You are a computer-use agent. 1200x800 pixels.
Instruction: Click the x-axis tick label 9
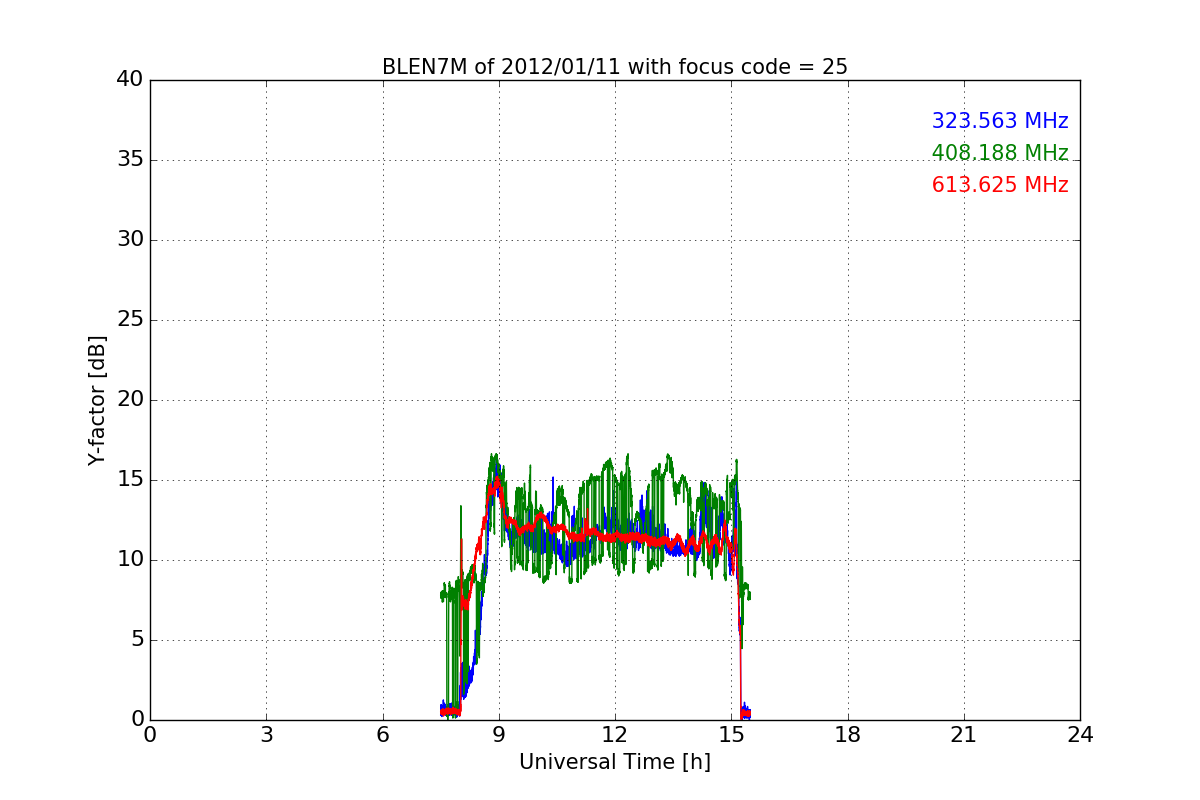[x=499, y=735]
